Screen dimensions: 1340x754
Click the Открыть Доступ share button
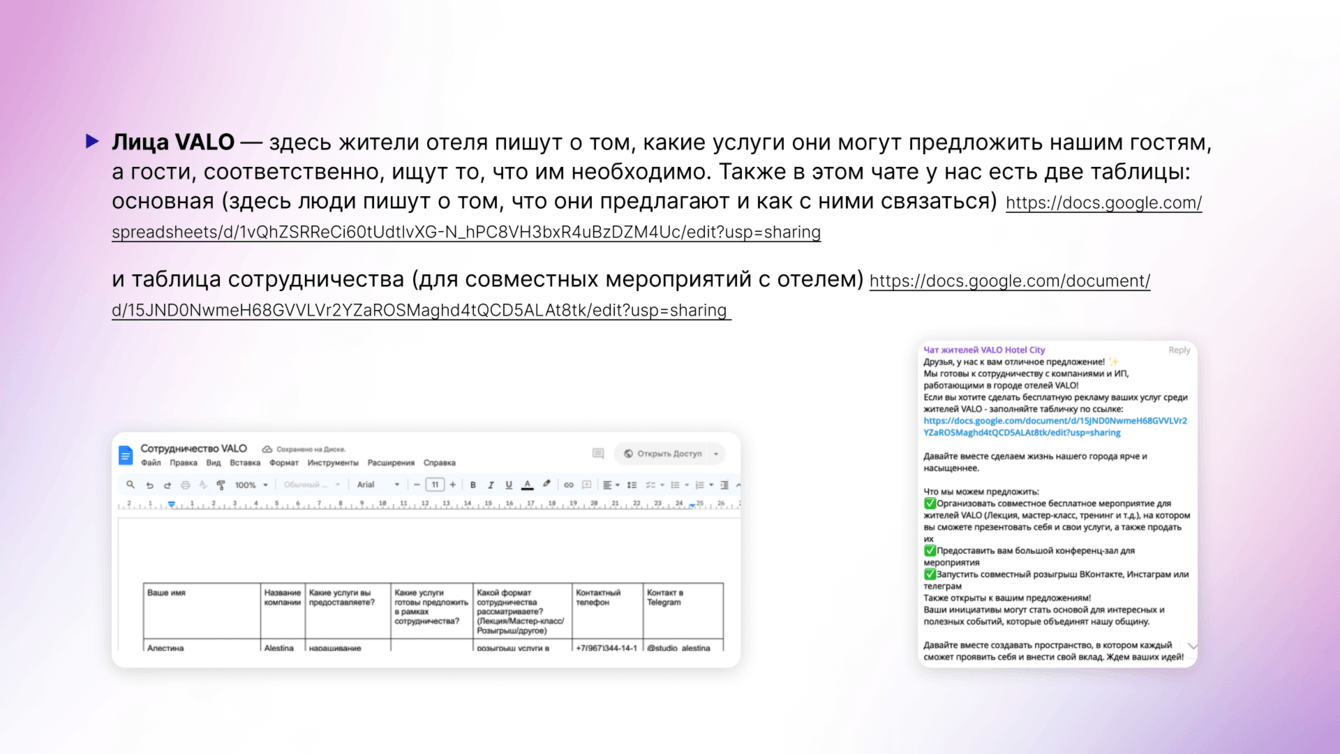point(663,454)
